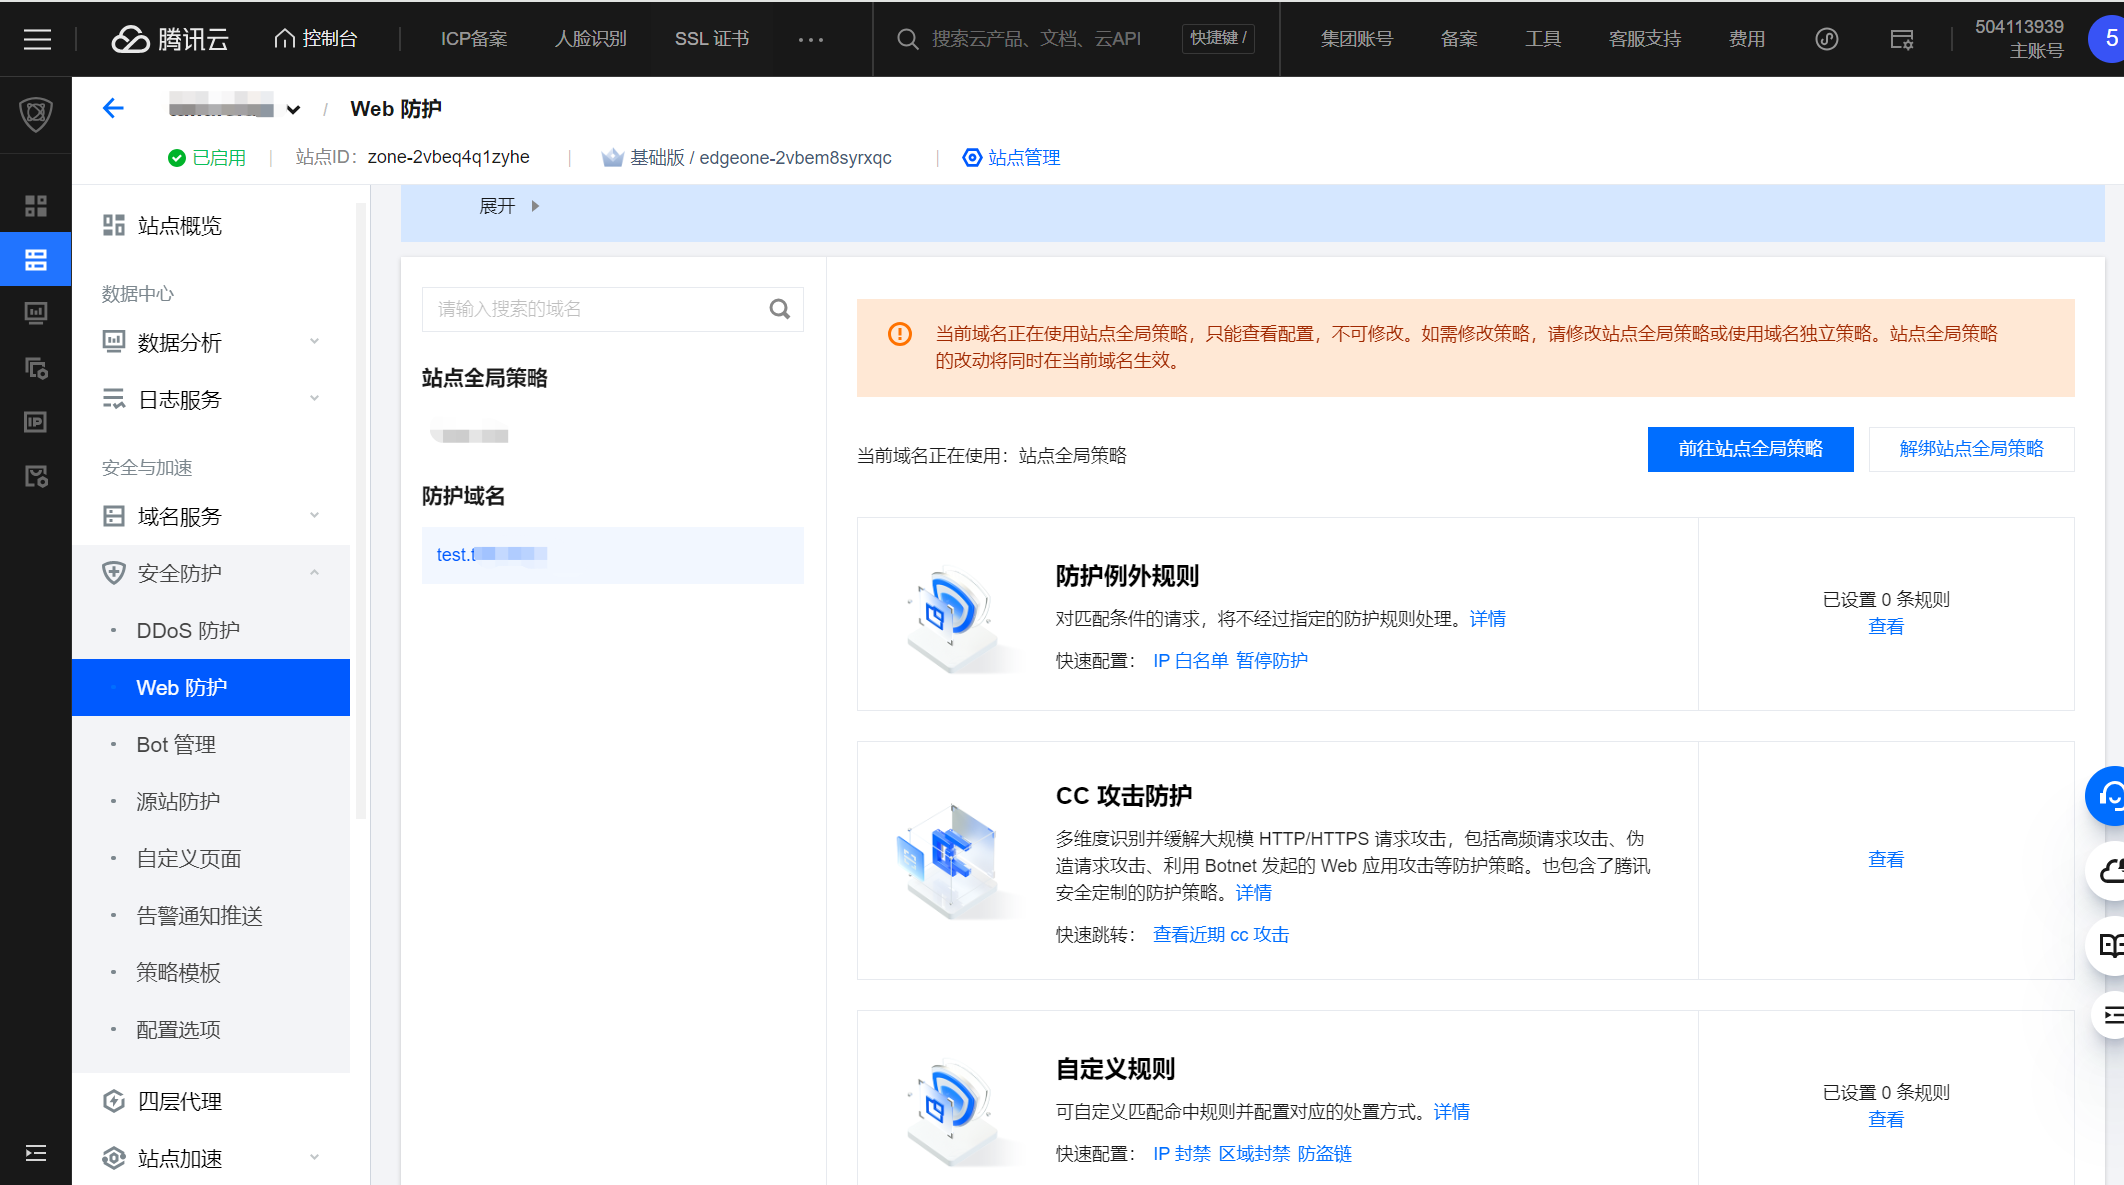2124x1185 pixels.
Task: Click the EdgeOne shield product icon
Action: [x=36, y=114]
